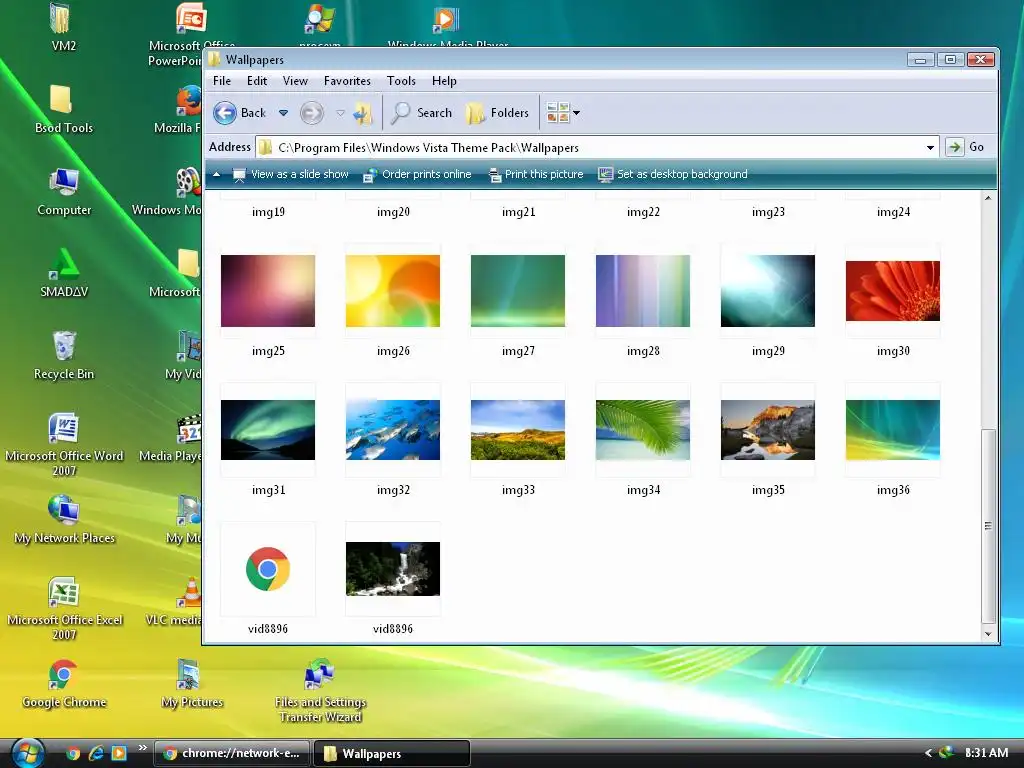Open the Back history dropdown arrow

point(283,113)
